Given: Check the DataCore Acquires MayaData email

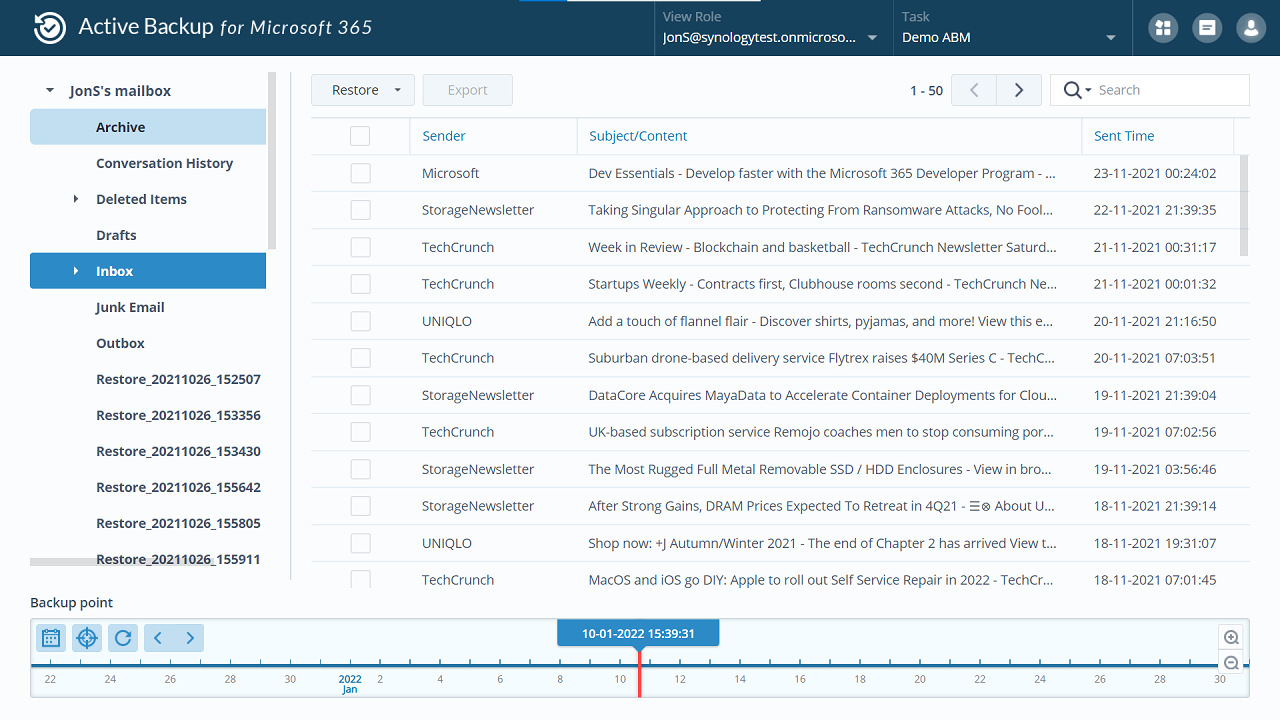Looking at the screenshot, I should [360, 395].
